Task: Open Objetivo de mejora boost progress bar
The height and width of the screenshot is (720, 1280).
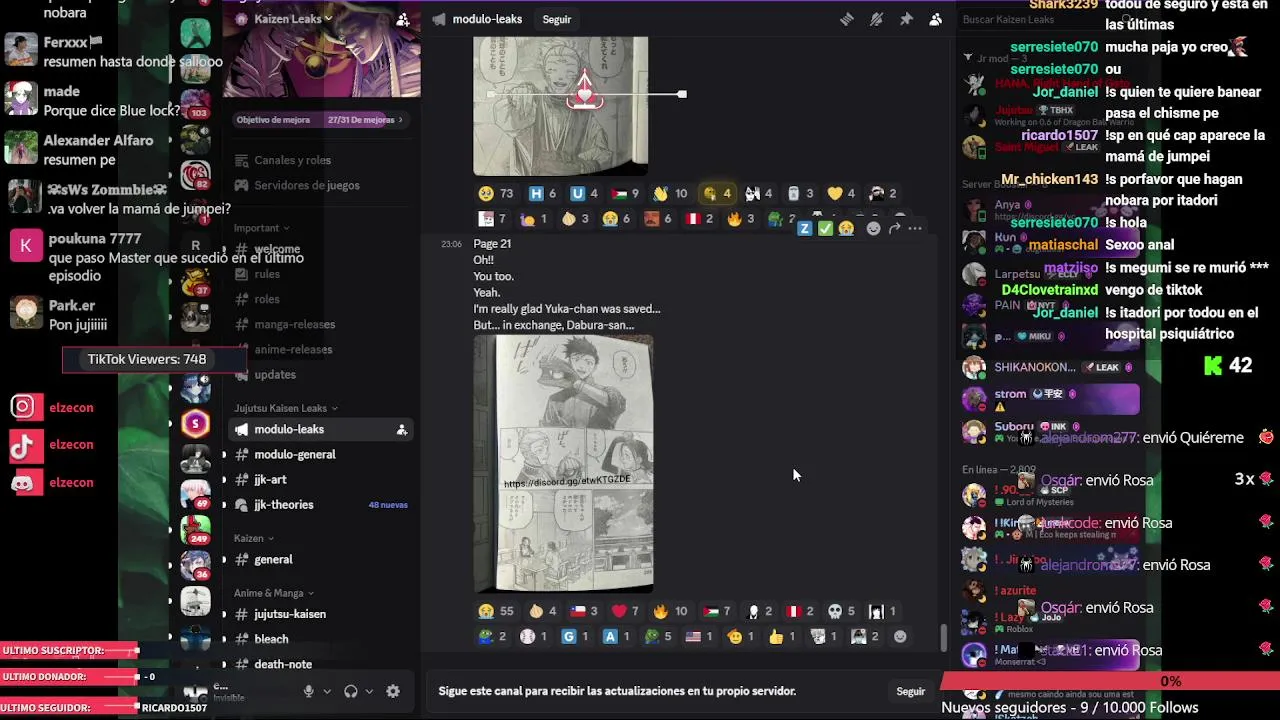Action: tap(320, 120)
